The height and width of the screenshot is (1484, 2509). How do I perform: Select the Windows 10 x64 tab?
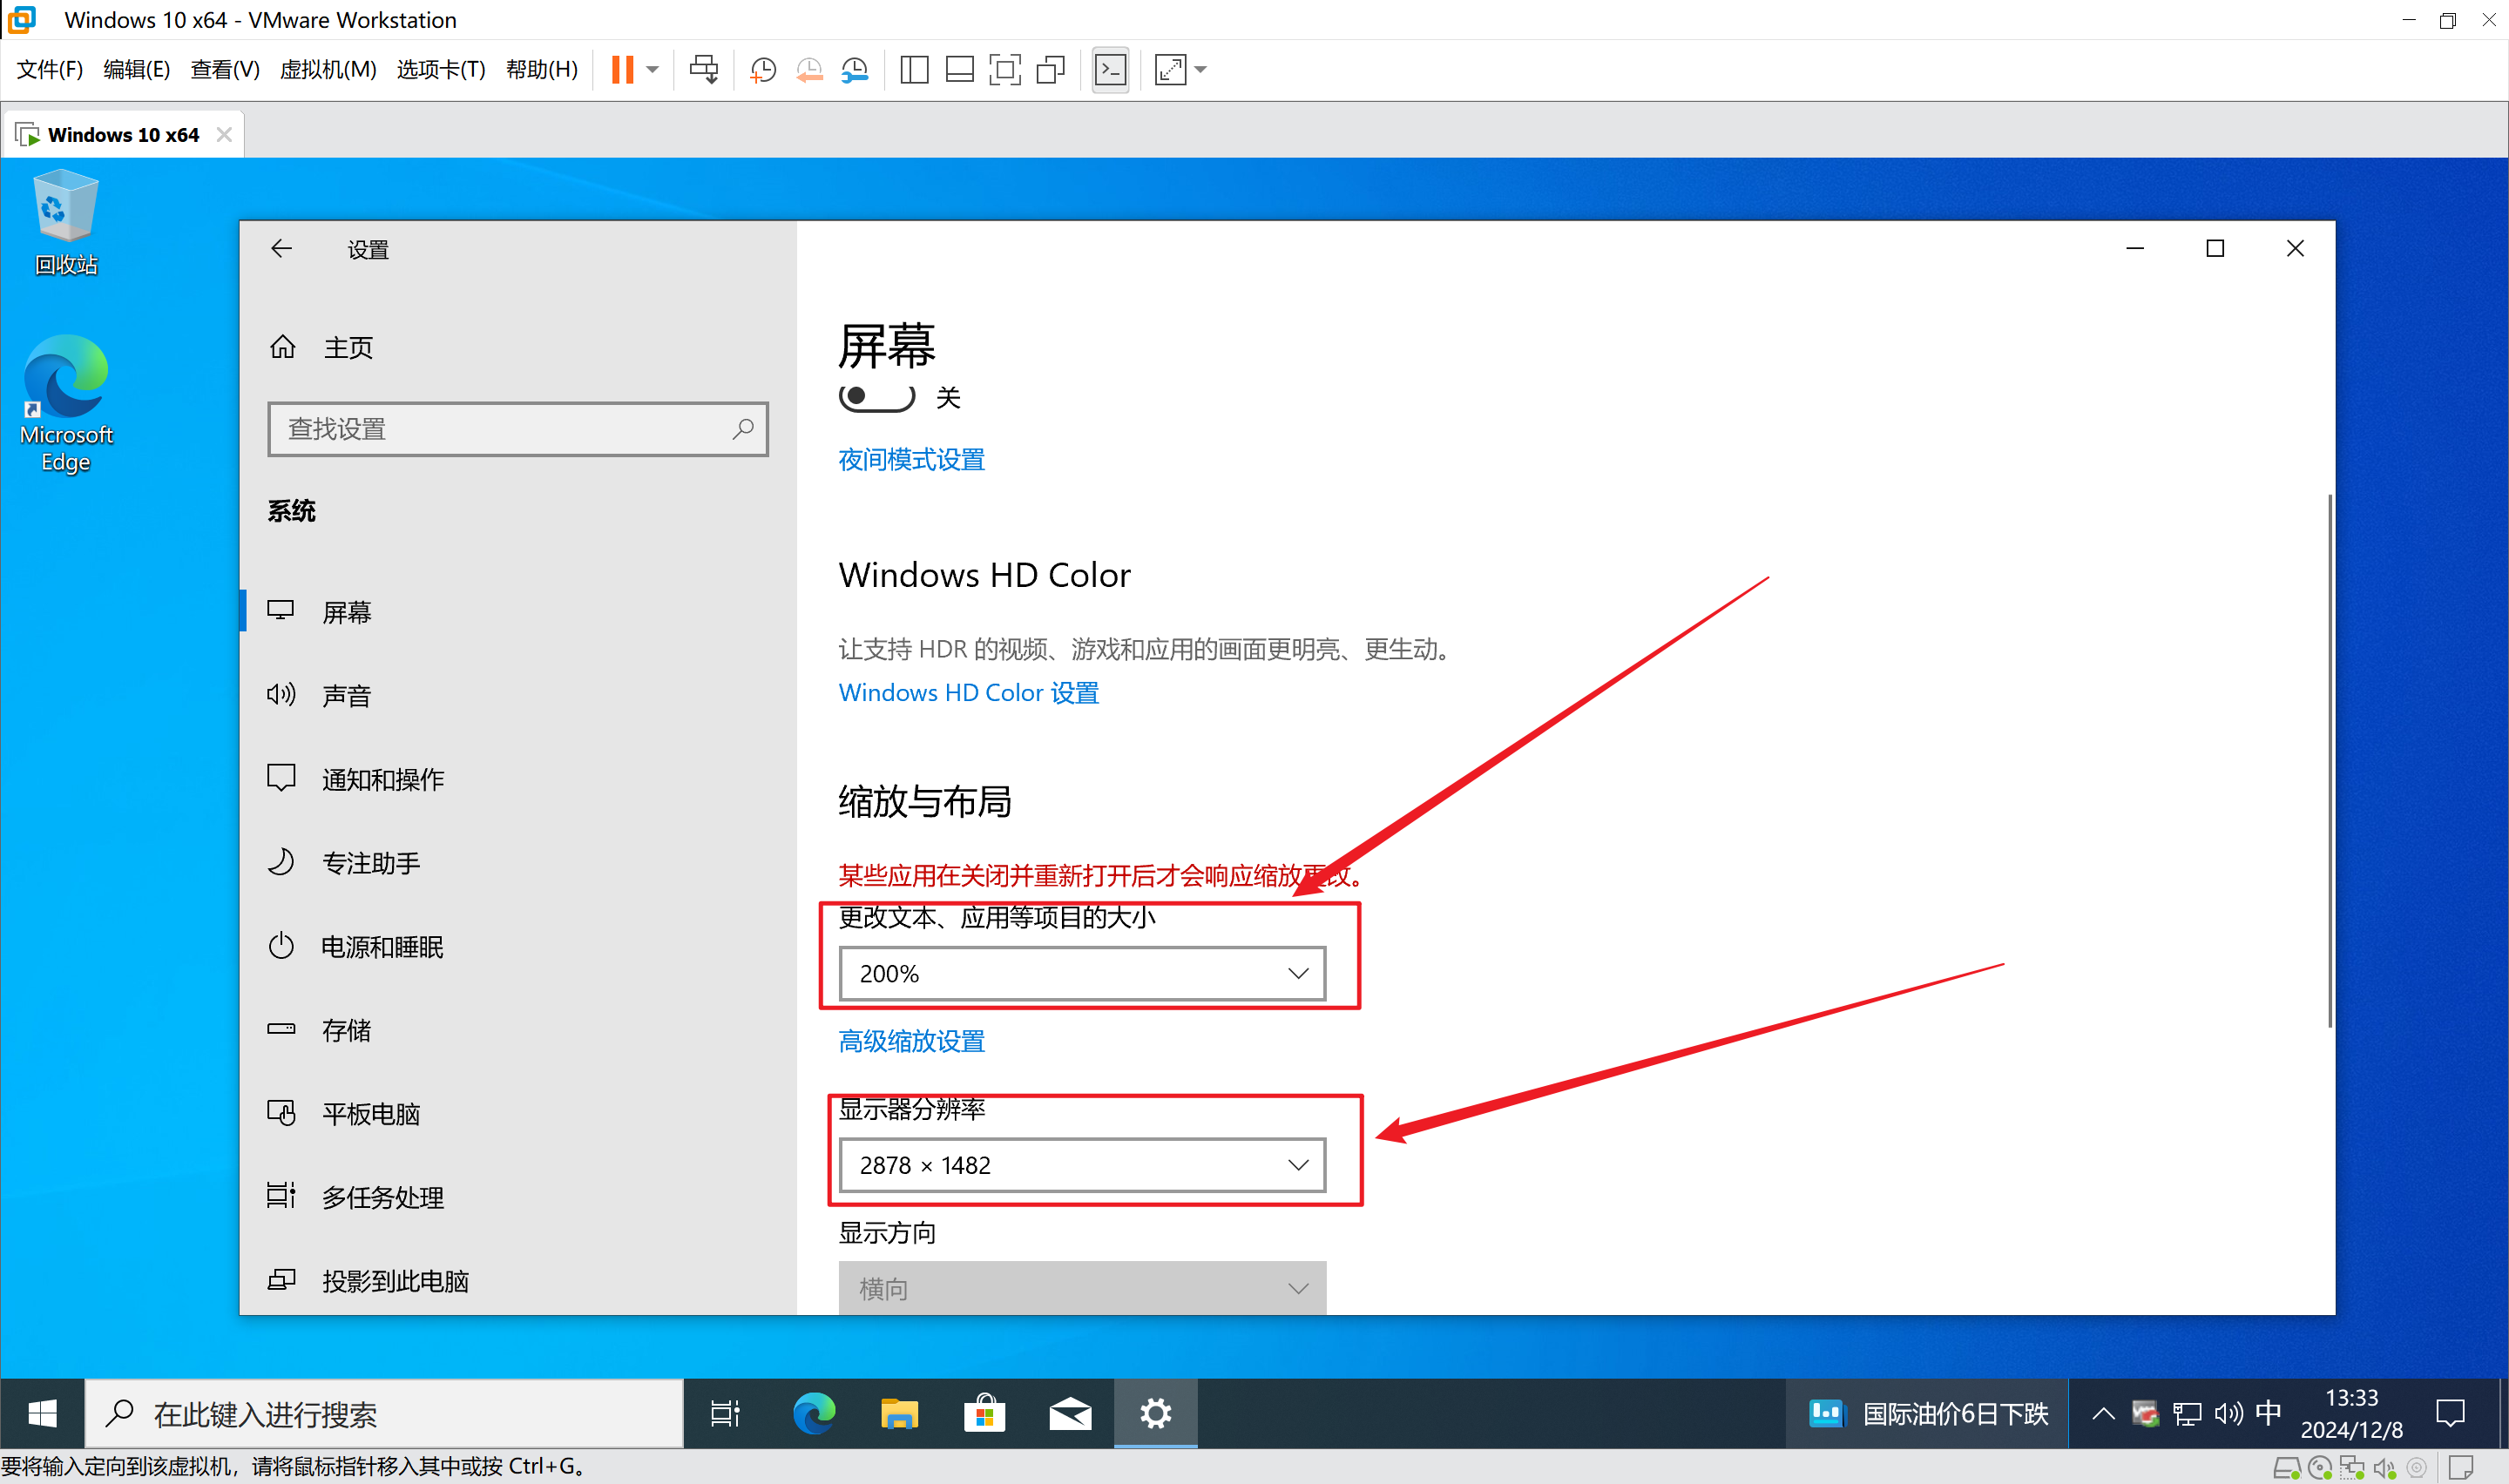pos(122,135)
